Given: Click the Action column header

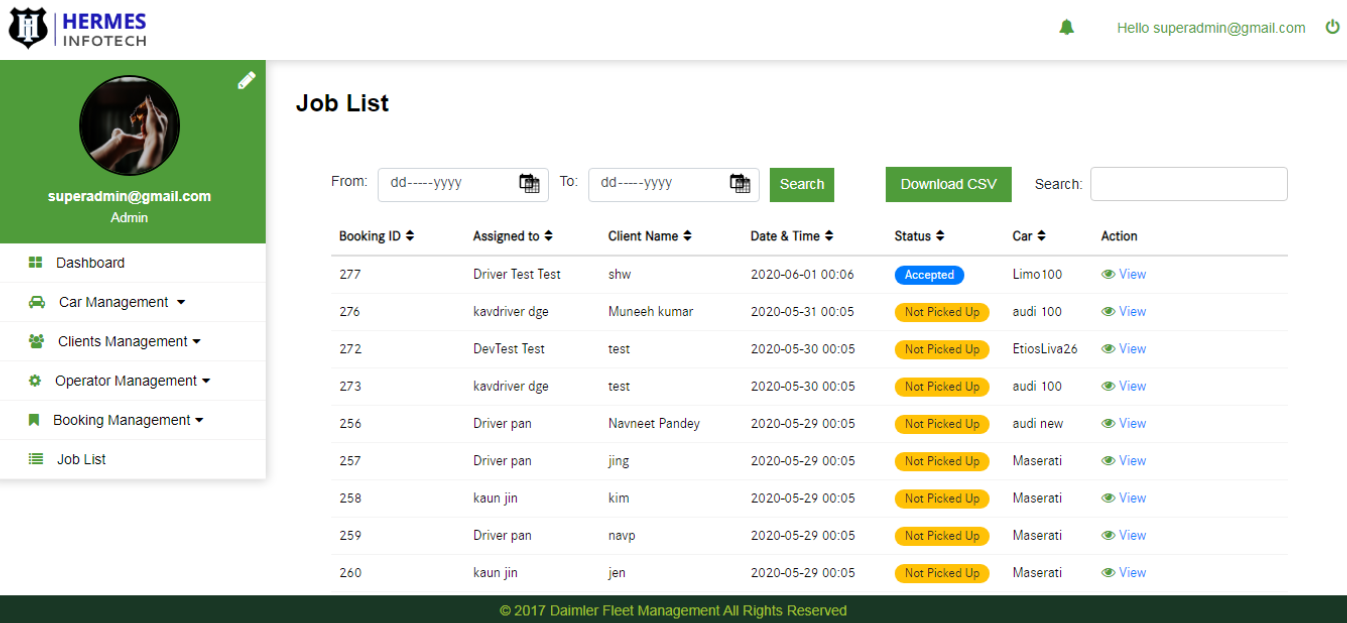Looking at the screenshot, I should [1119, 236].
